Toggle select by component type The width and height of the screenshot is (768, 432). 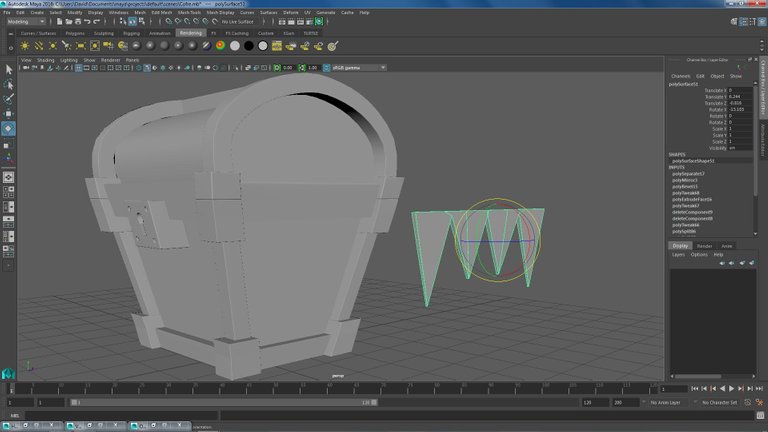(142, 22)
